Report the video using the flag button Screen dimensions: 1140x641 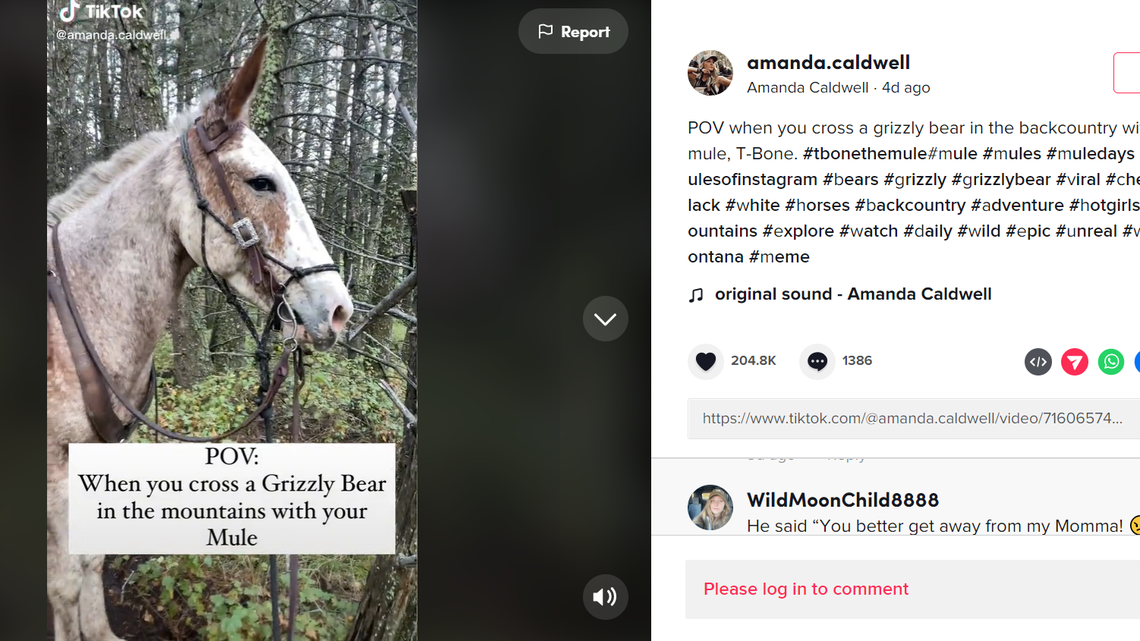point(573,31)
